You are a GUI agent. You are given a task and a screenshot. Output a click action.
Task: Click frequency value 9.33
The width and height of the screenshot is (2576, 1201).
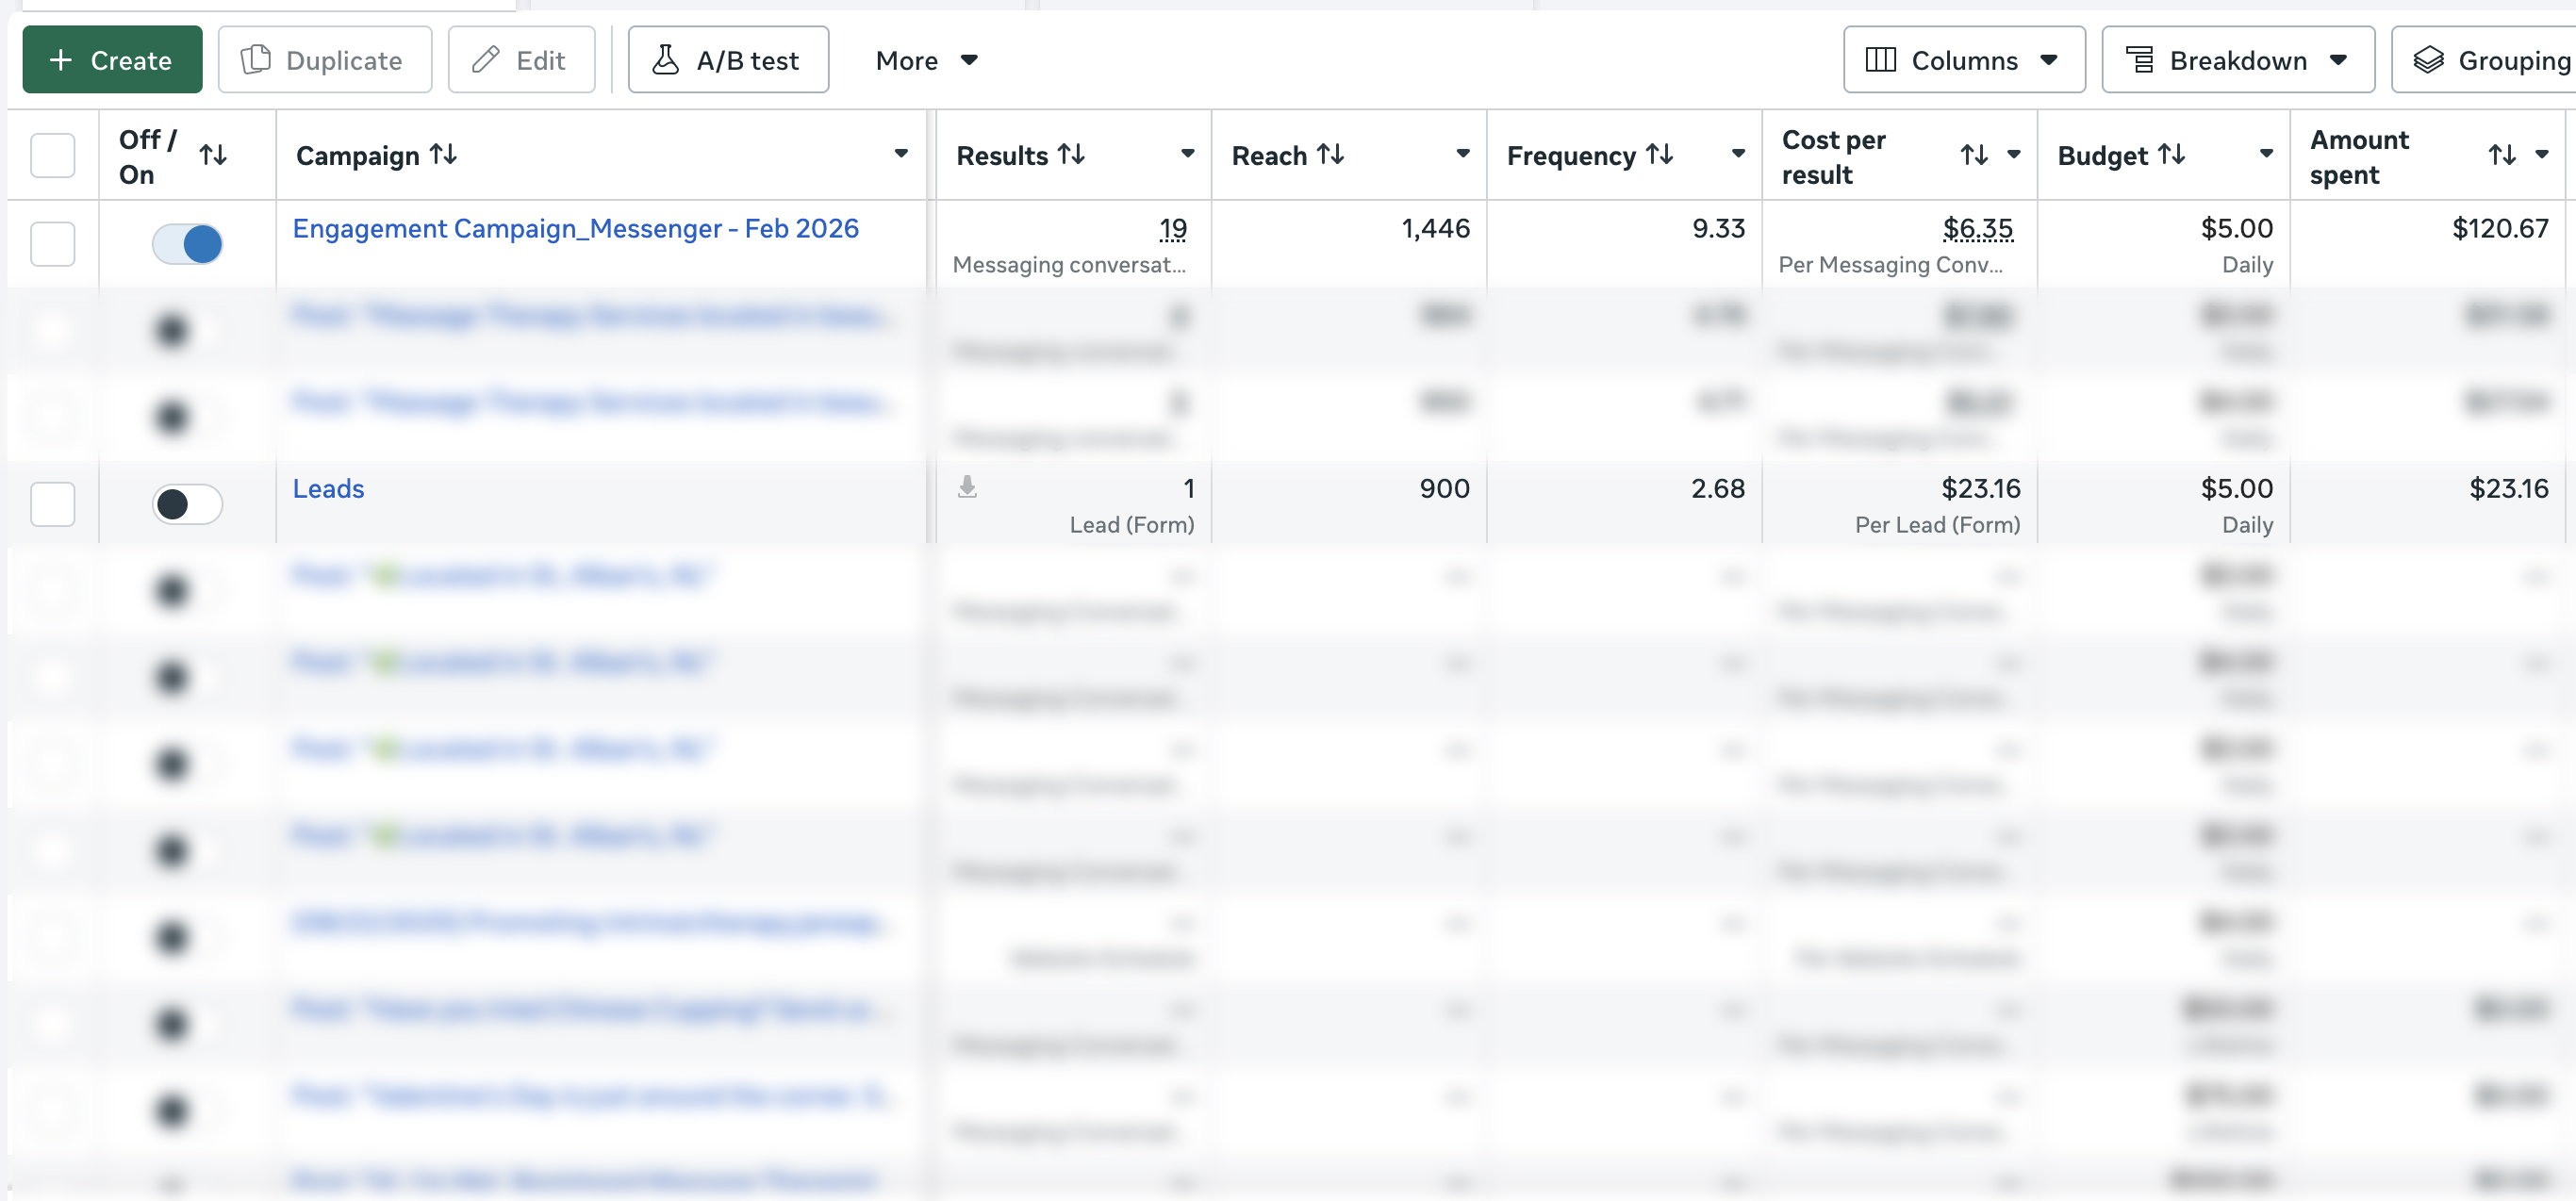[1719, 228]
